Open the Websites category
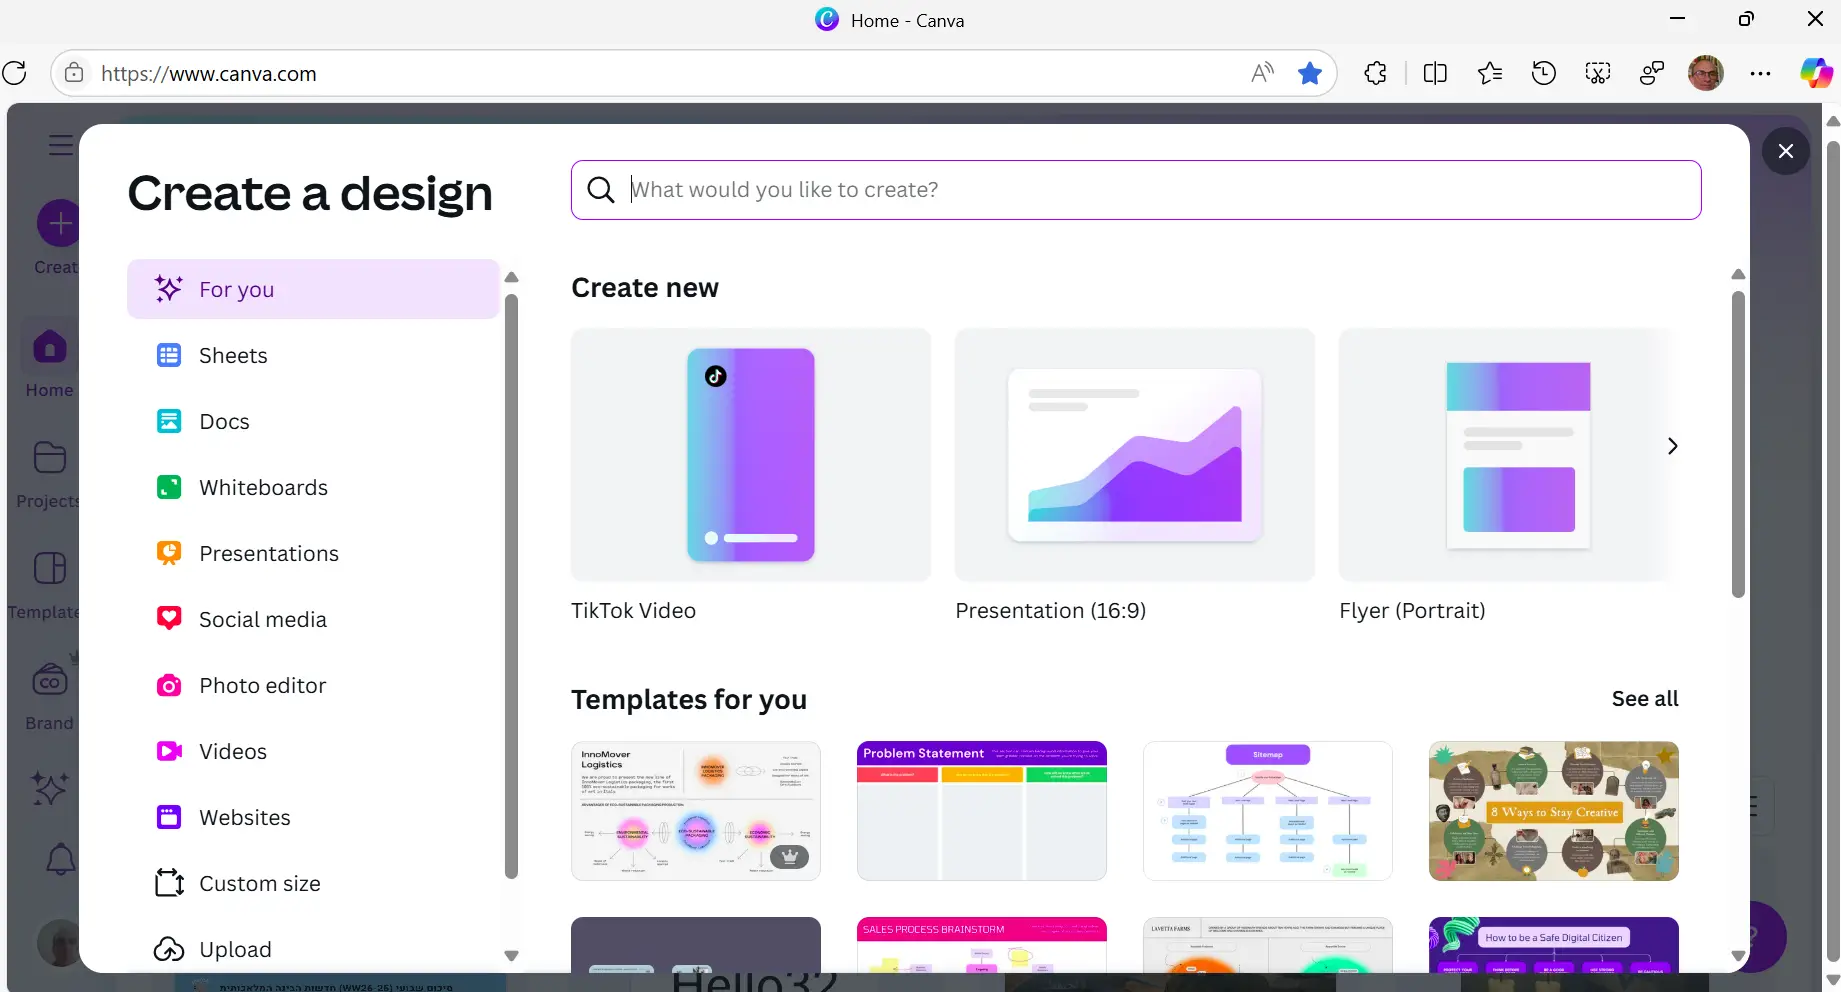This screenshot has width=1841, height=992. (313, 817)
